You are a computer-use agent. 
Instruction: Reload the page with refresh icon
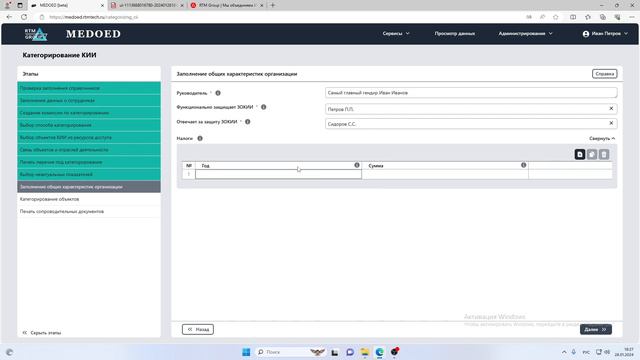[24, 17]
